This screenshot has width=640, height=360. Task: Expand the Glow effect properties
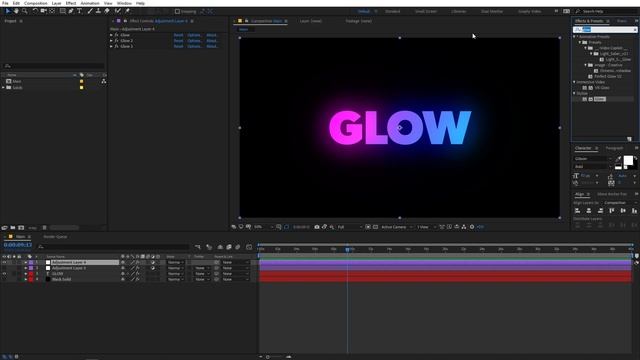coord(111,35)
